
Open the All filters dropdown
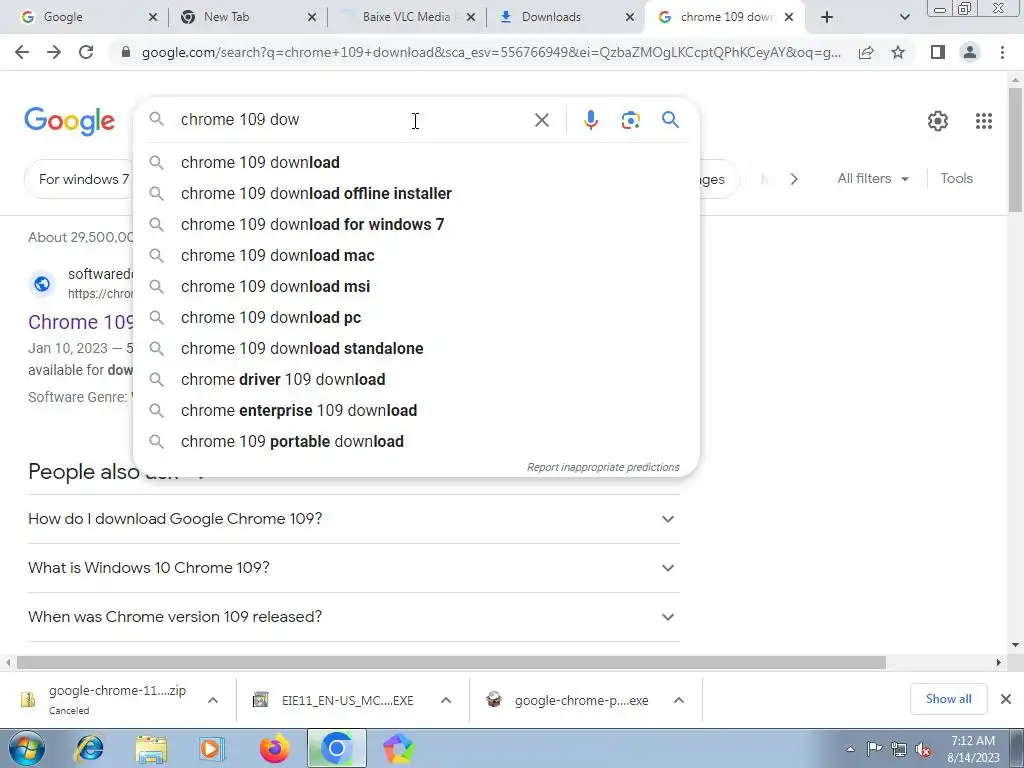[872, 178]
